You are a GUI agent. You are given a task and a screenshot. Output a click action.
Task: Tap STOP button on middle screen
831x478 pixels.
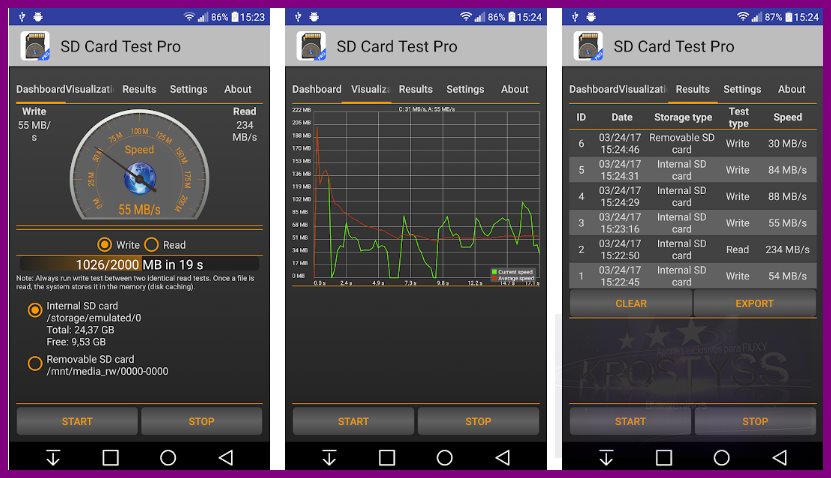coord(478,421)
